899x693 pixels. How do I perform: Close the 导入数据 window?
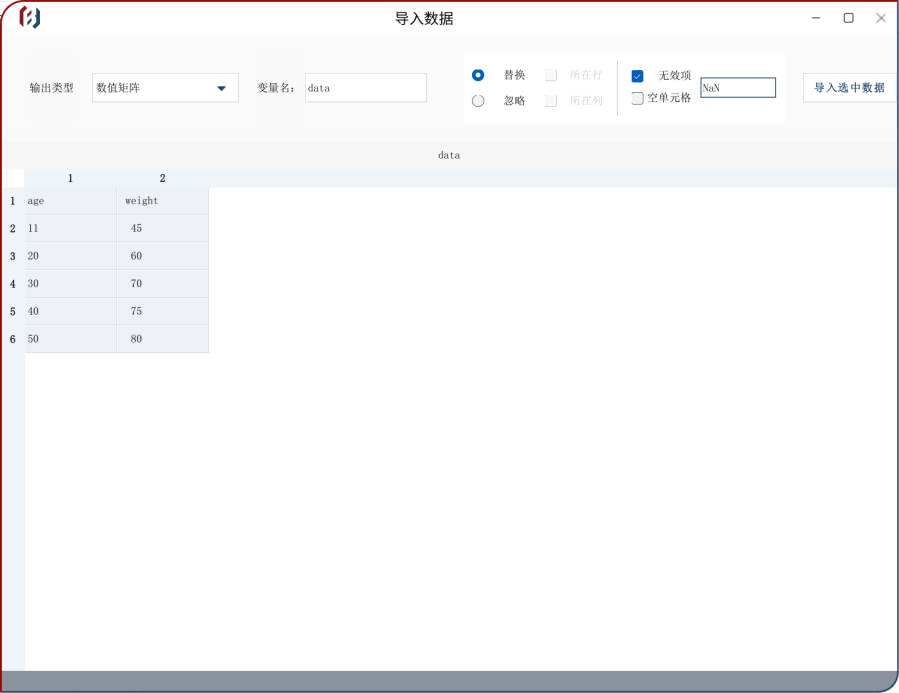[881, 18]
